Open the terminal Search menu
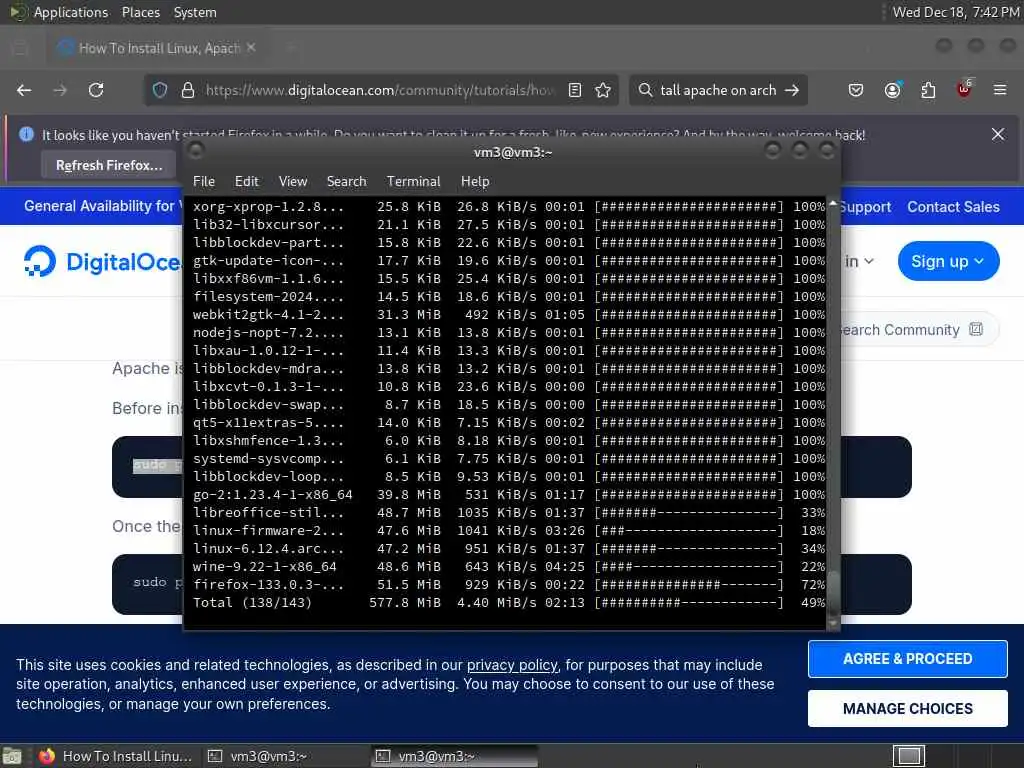This screenshot has height=768, width=1024. [x=346, y=182]
